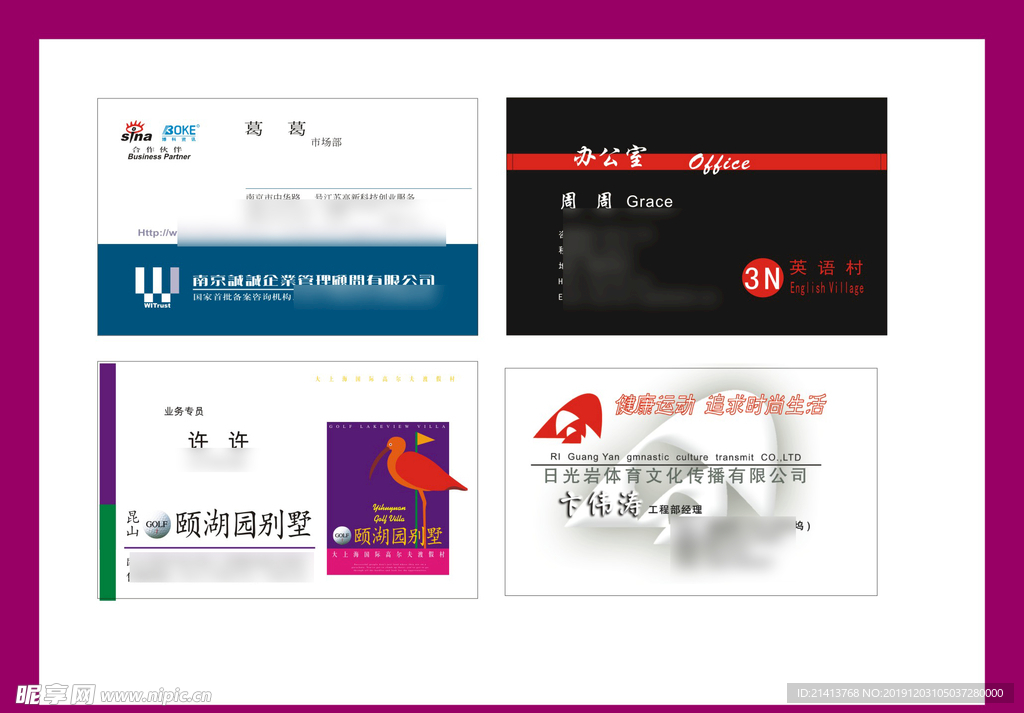The image size is (1024, 713).
Task: Click the WiTrust checkered logo
Action: pos(157,284)
